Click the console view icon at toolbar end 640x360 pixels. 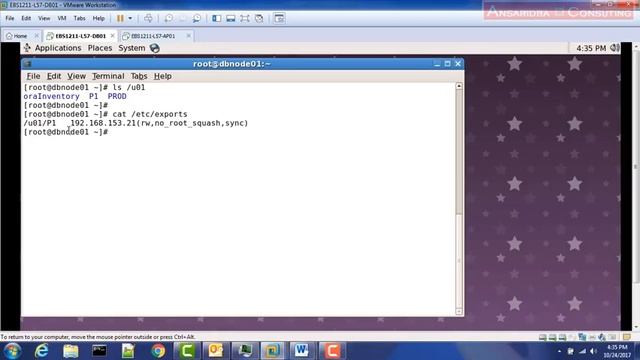coord(279,18)
